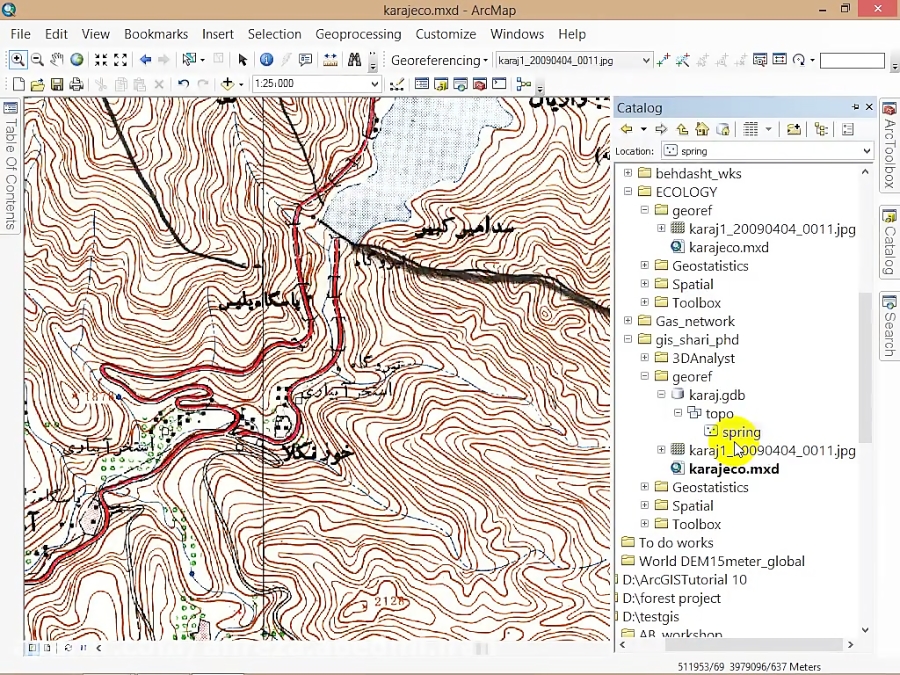Open the Add Data button
The width and height of the screenshot is (900, 675).
coord(228,85)
